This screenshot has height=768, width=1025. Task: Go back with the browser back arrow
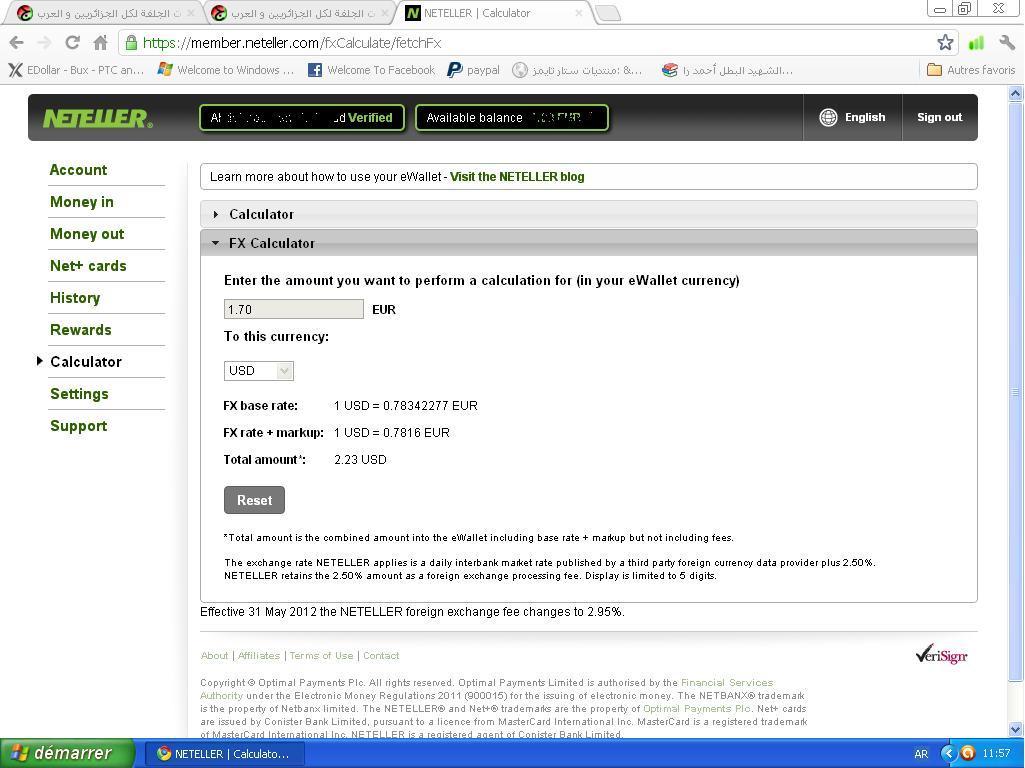[x=16, y=43]
